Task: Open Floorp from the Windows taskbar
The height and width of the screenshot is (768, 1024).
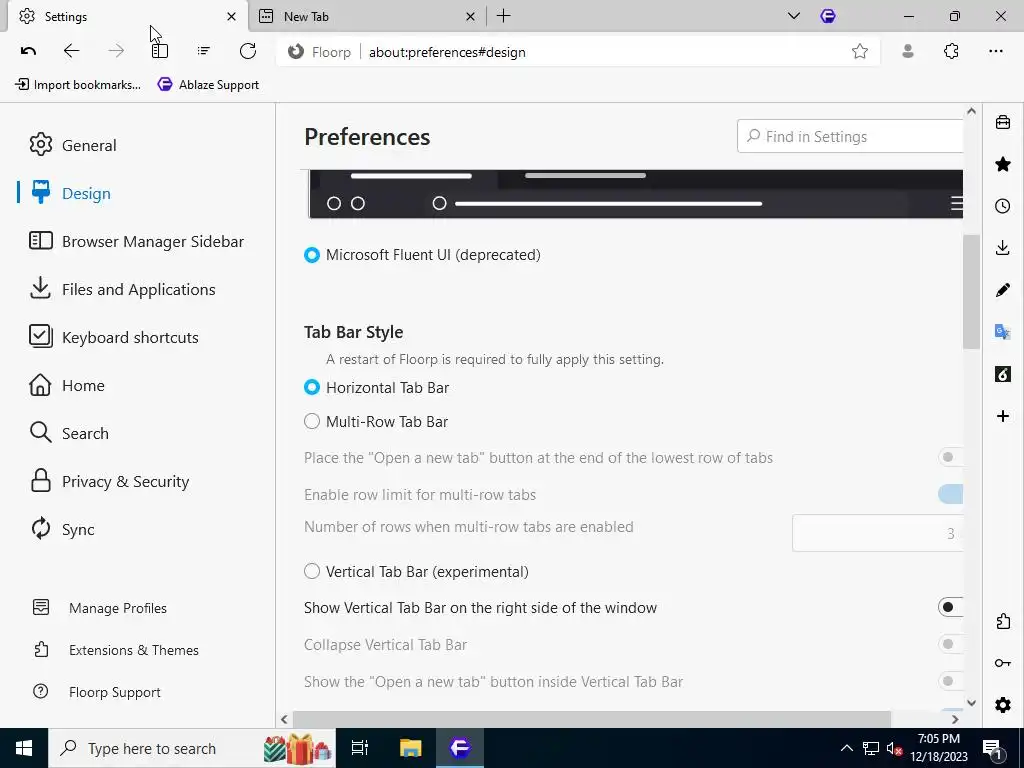Action: tap(460, 748)
